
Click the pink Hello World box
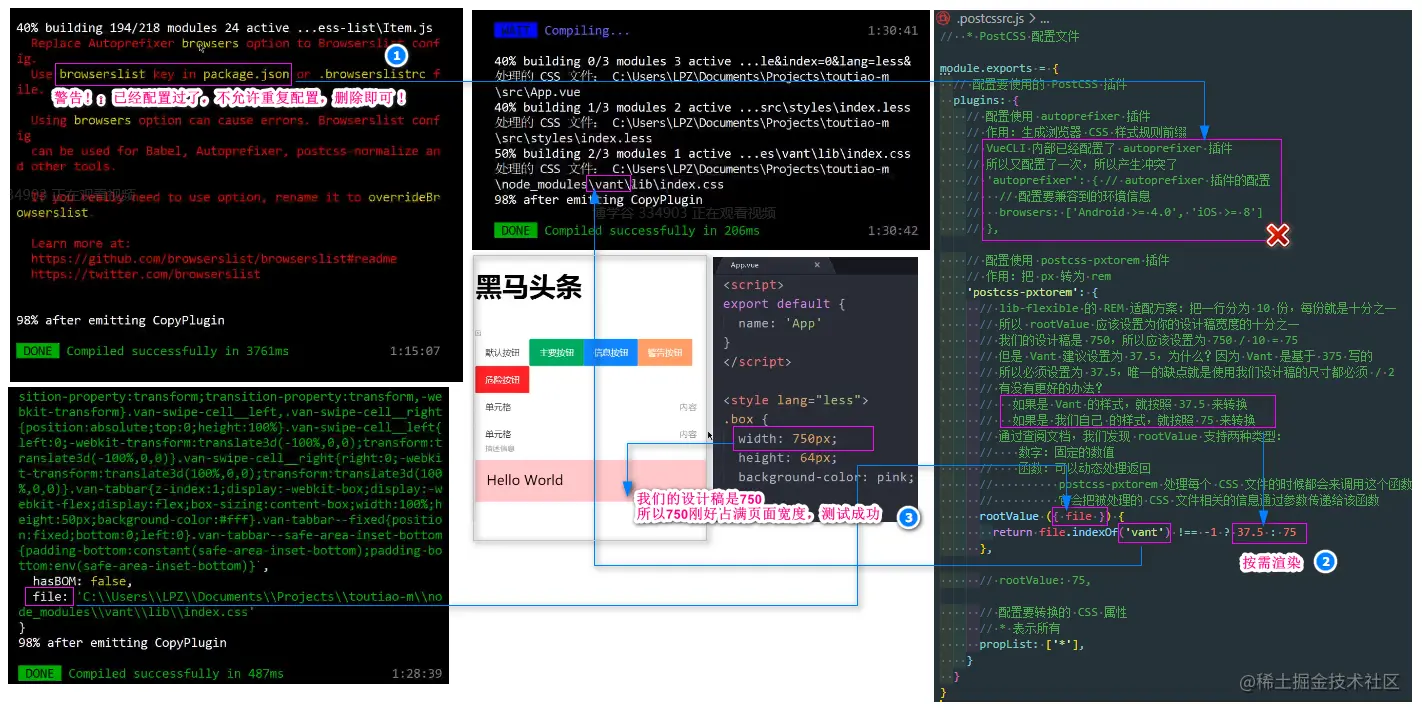(x=590, y=480)
